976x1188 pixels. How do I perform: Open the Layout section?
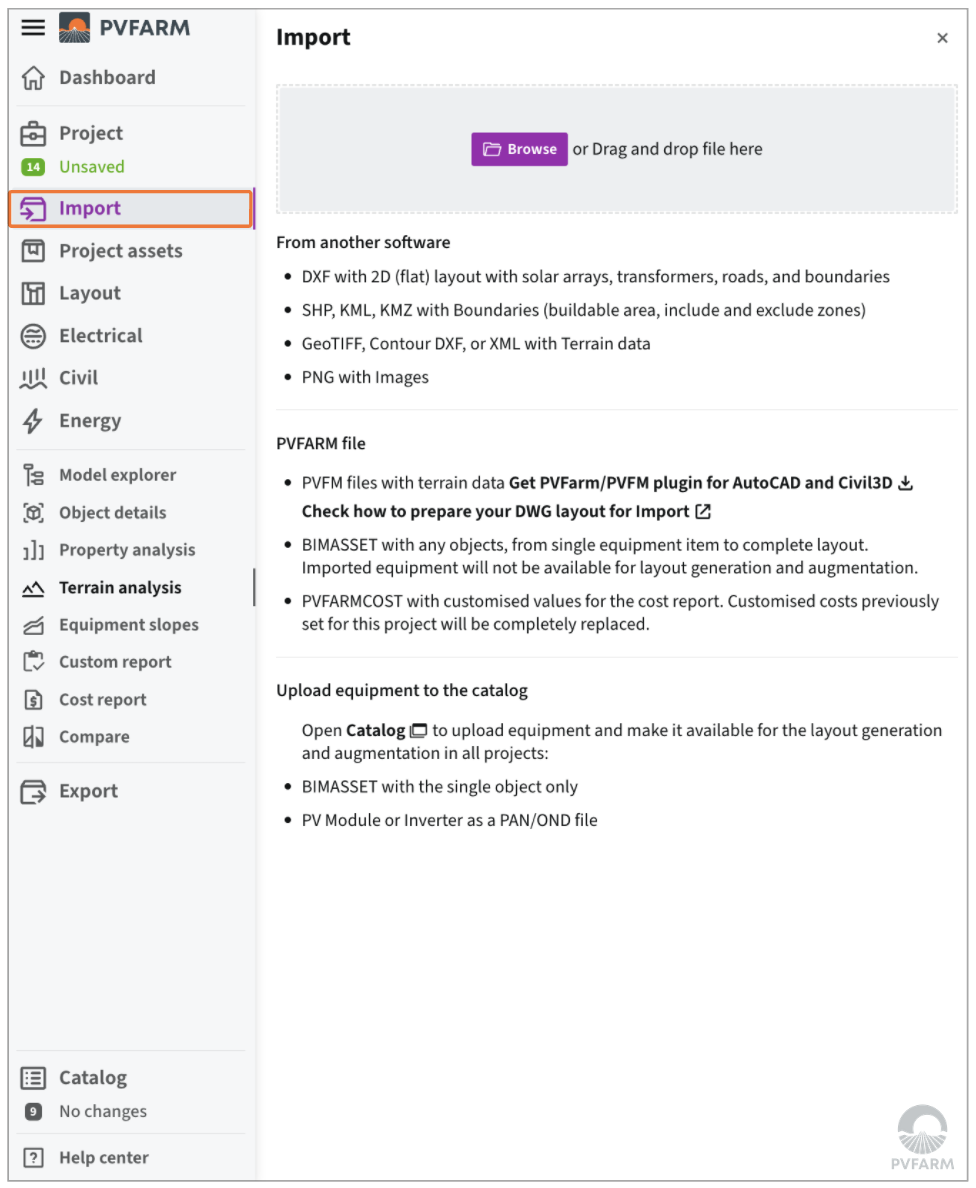click(89, 293)
